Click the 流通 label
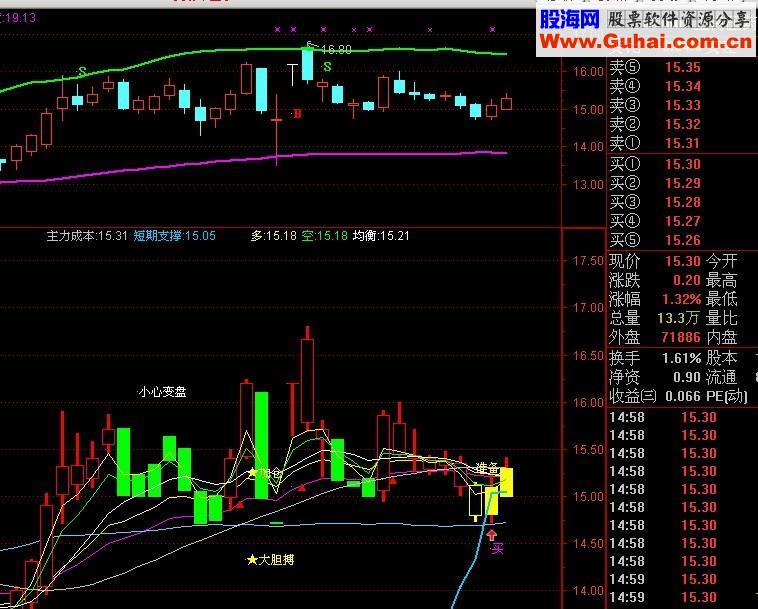Screen dimensions: 758x609 pos(721,377)
